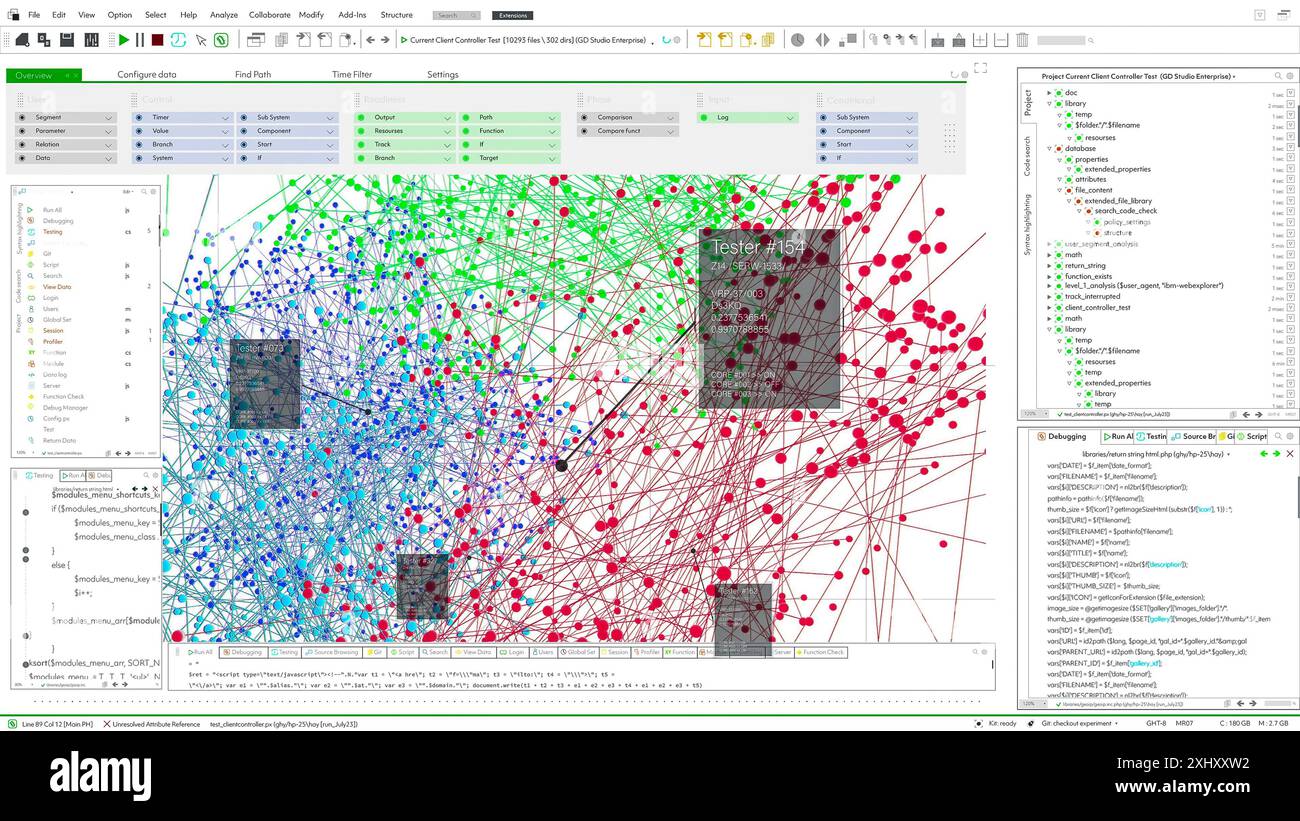1300x821 pixels.
Task: Select Source Browsing tab in bottom center strip
Action: point(331,652)
